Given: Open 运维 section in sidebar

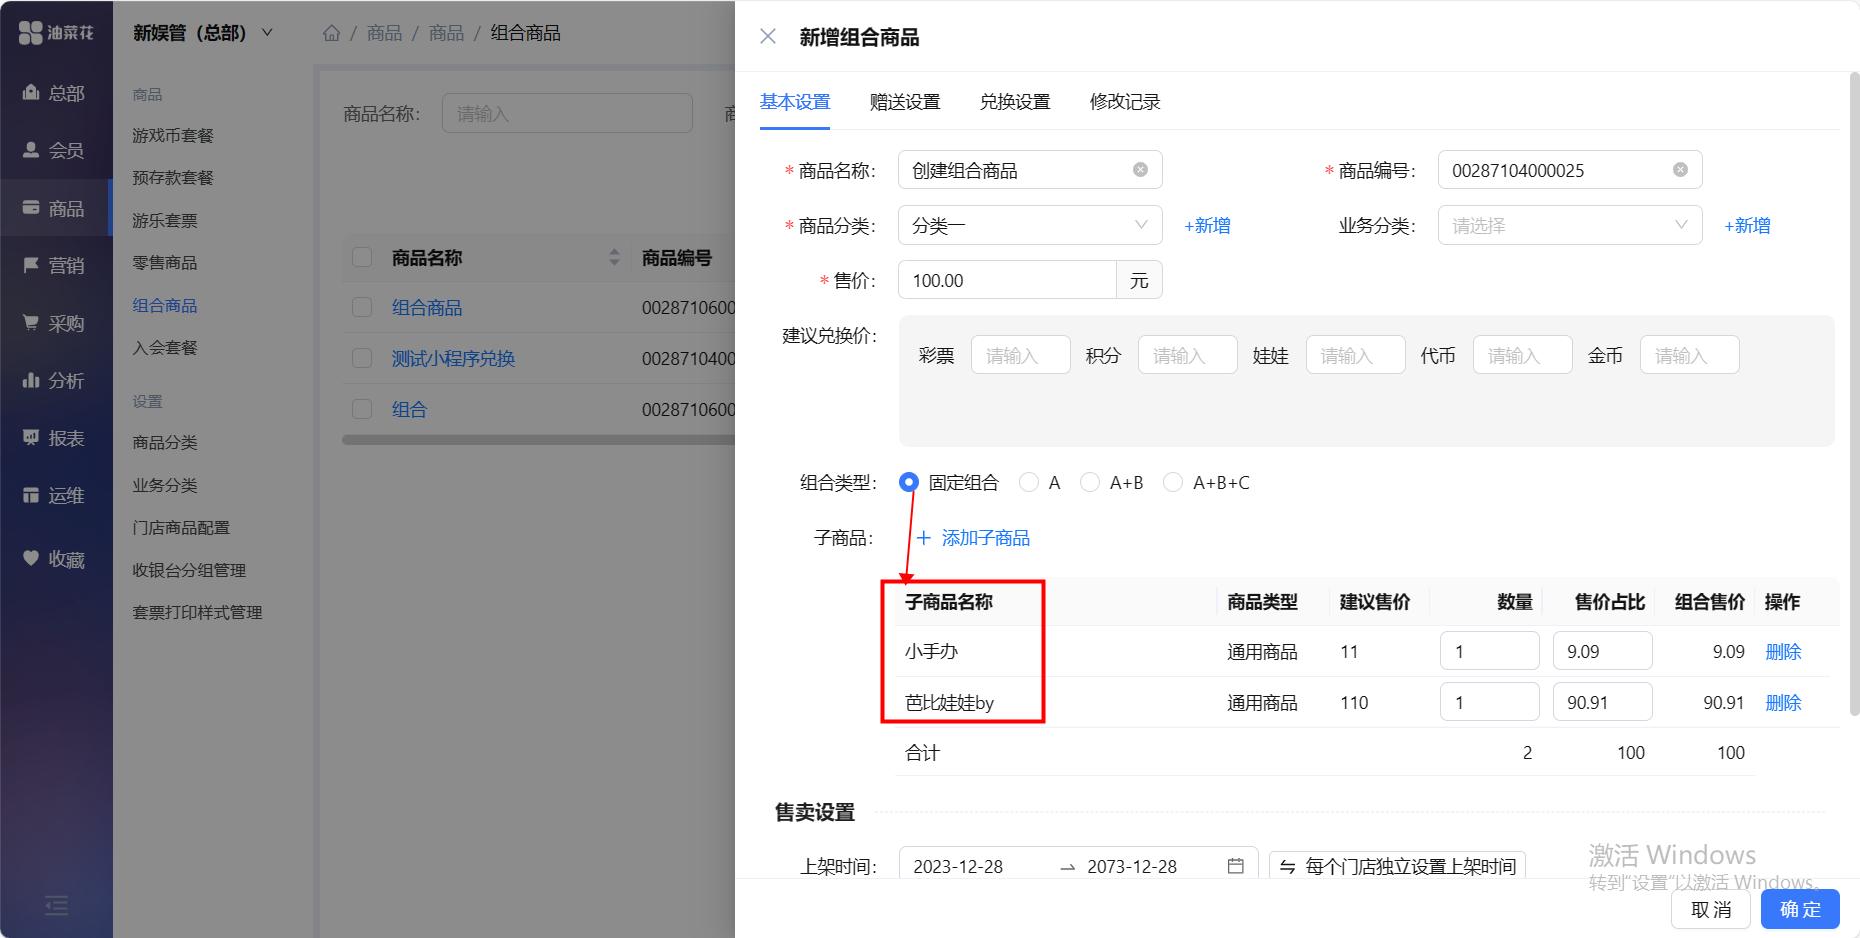Looking at the screenshot, I should tap(55, 495).
